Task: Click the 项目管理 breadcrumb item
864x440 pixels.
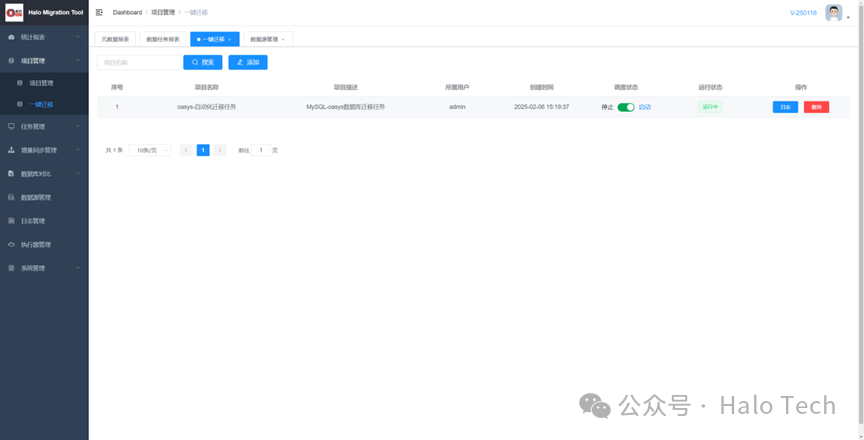Action: 163,12
